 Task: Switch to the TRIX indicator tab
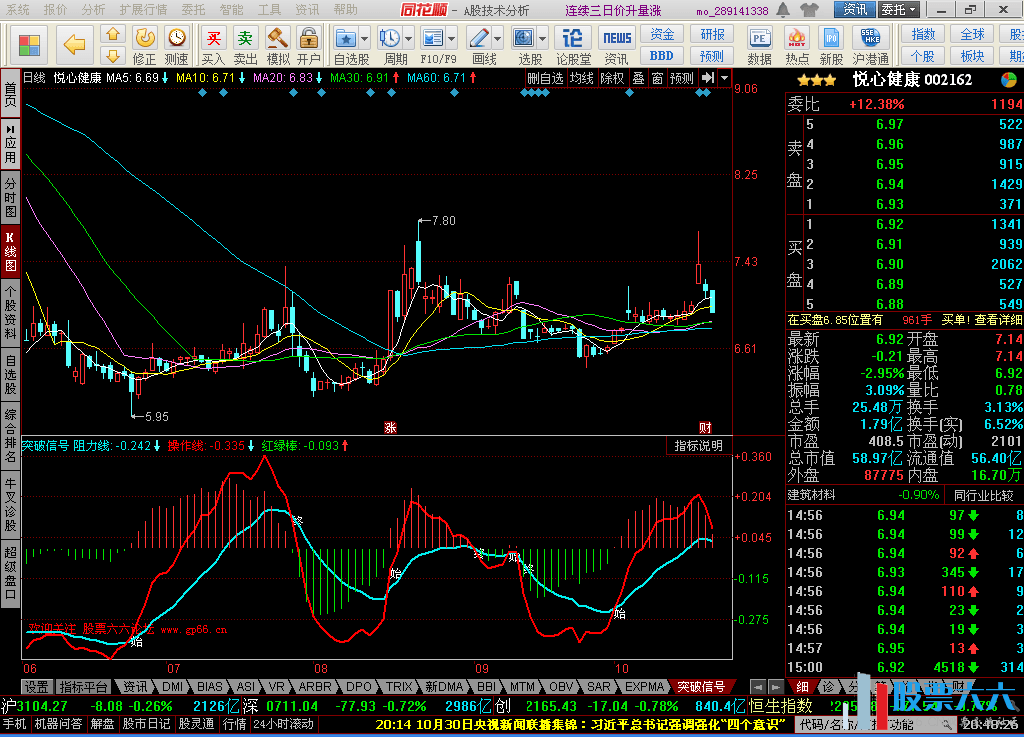(399, 687)
